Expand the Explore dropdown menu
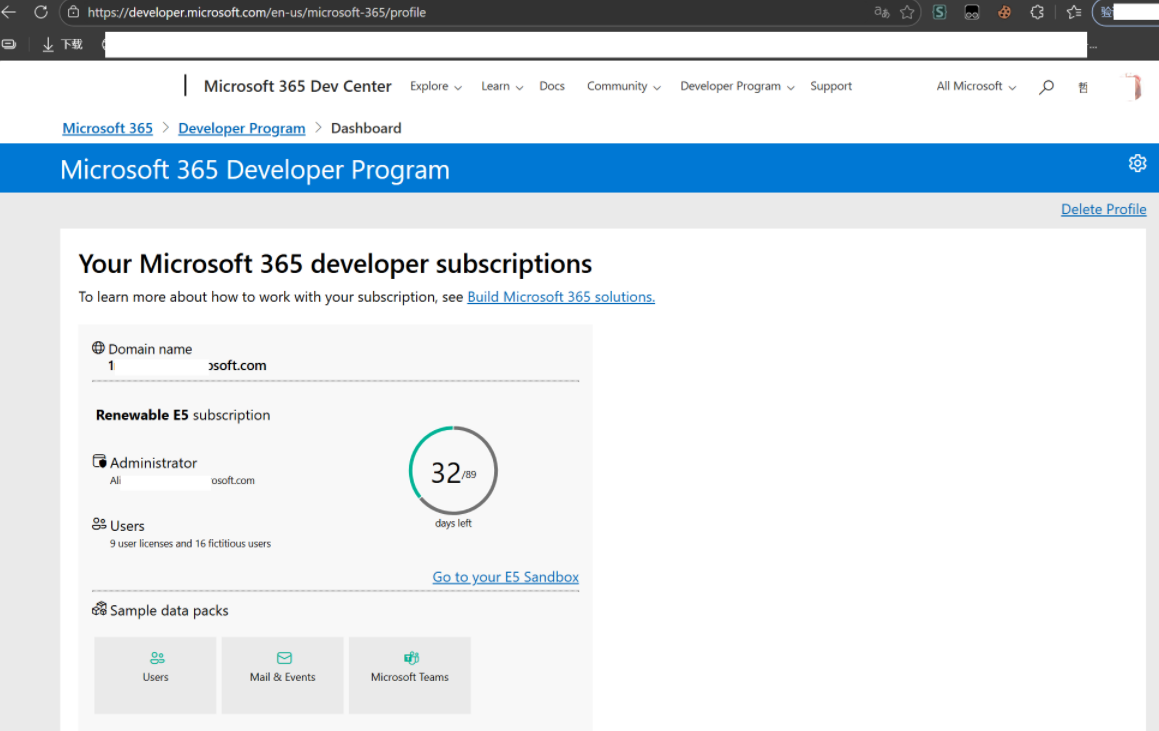Image resolution: width=1159 pixels, height=731 pixels. pyautogui.click(x=435, y=87)
